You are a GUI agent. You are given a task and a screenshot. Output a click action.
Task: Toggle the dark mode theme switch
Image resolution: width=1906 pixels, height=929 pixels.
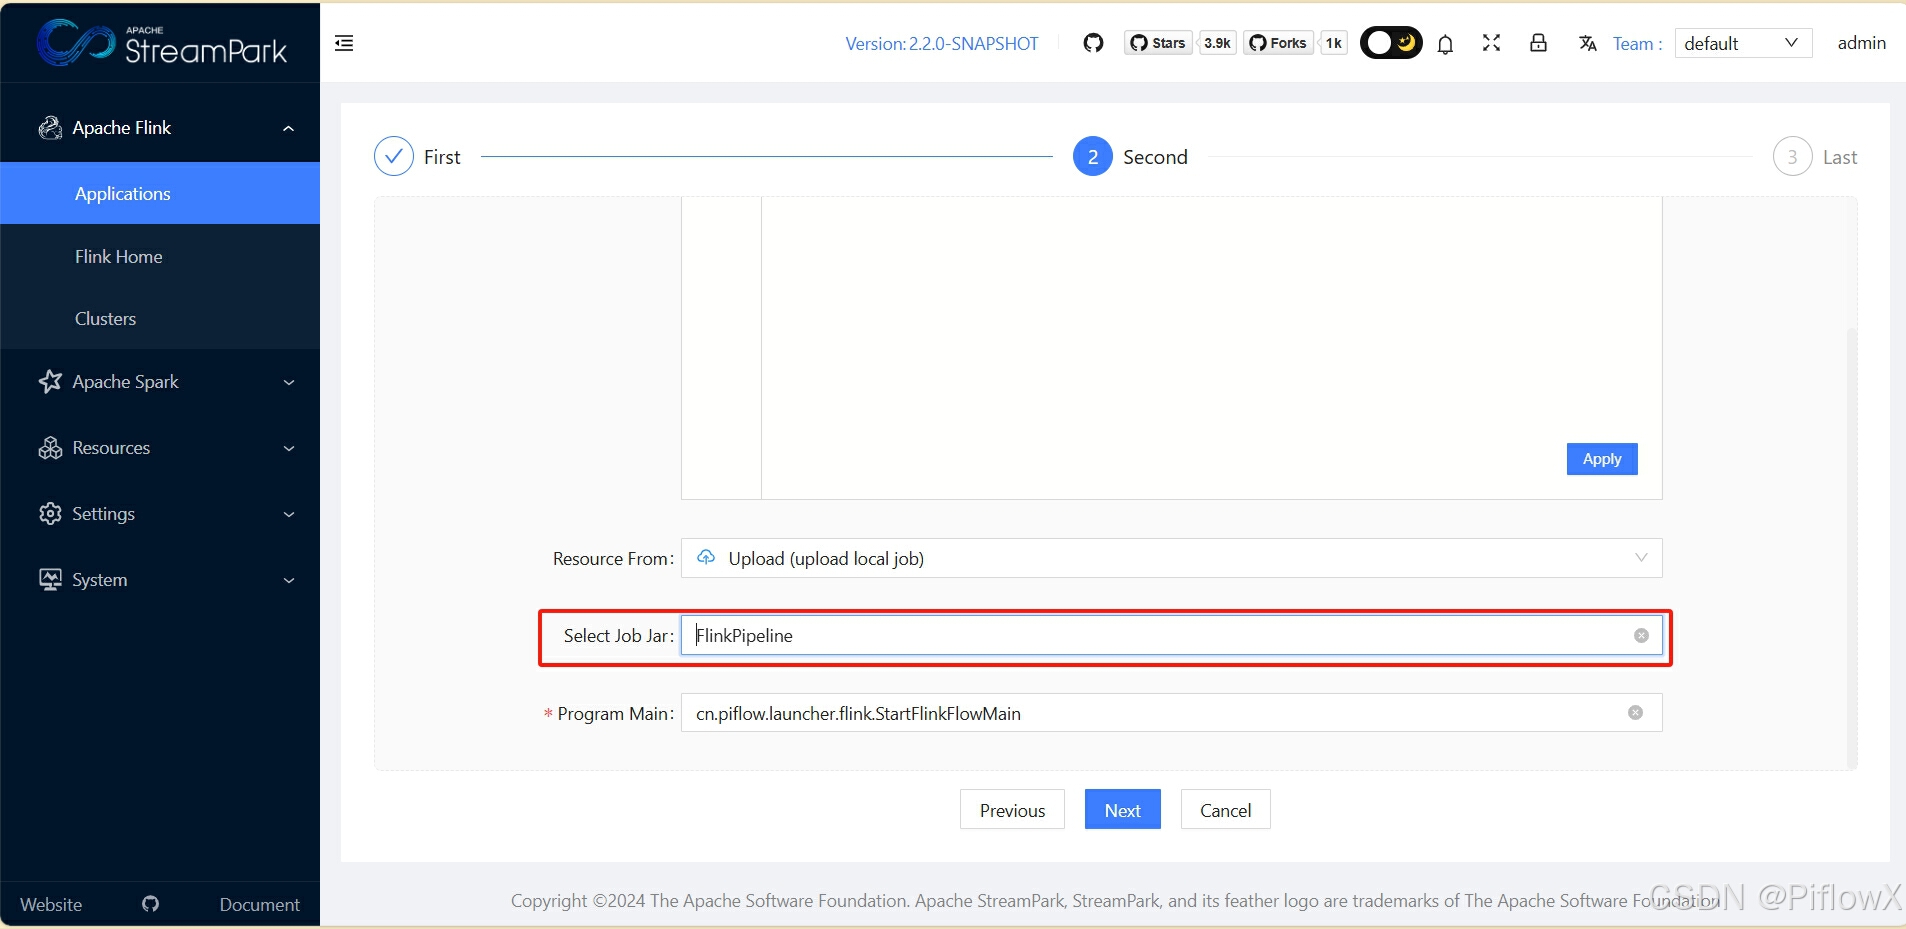[x=1391, y=43]
